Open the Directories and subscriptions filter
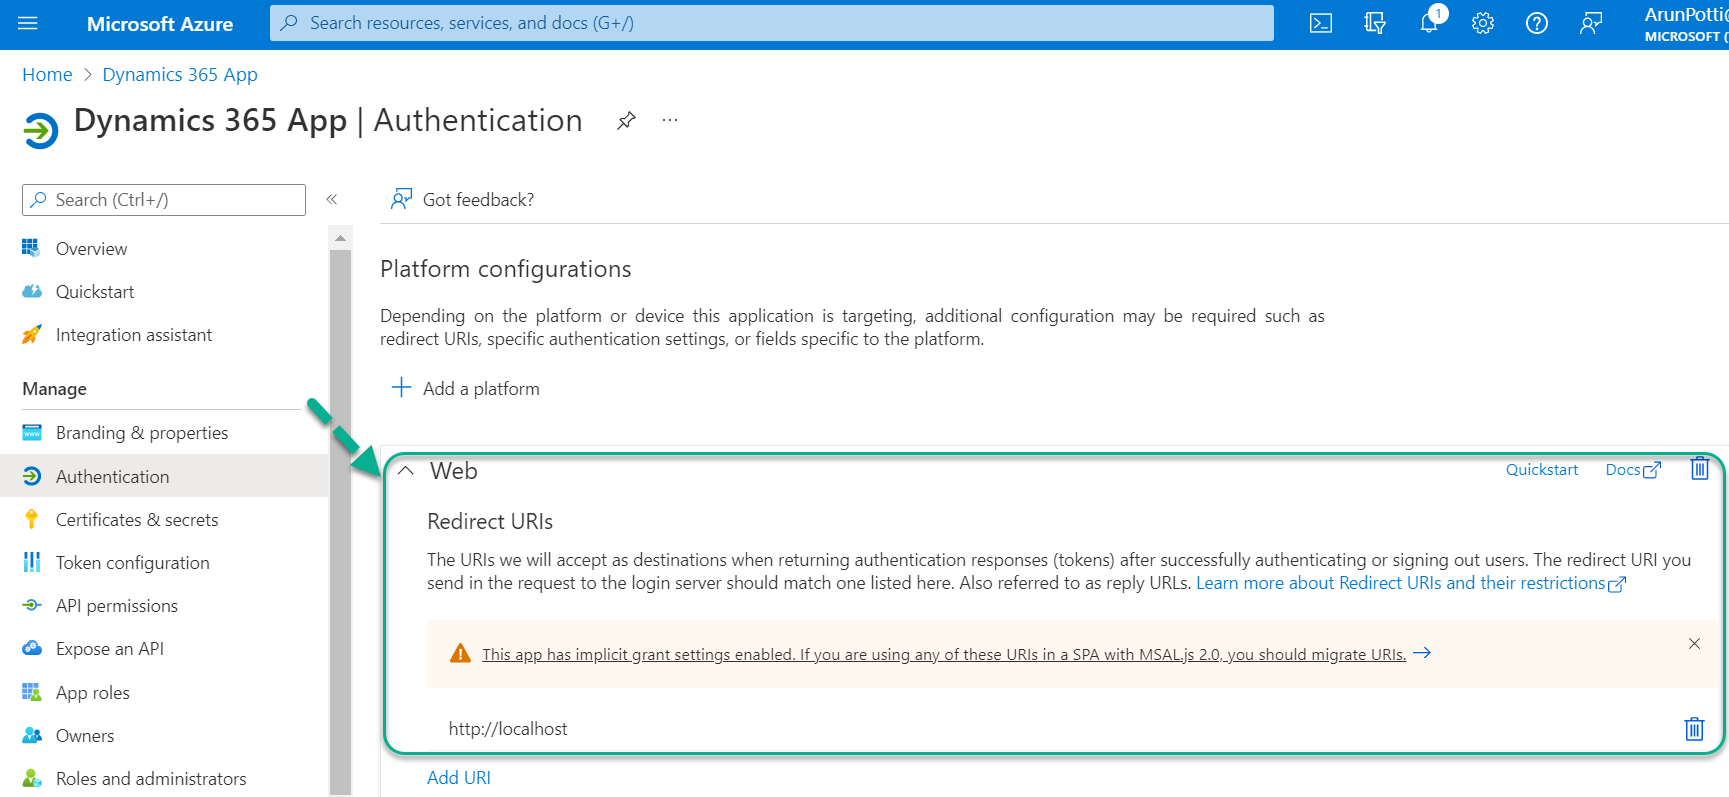1729x797 pixels. tap(1375, 23)
